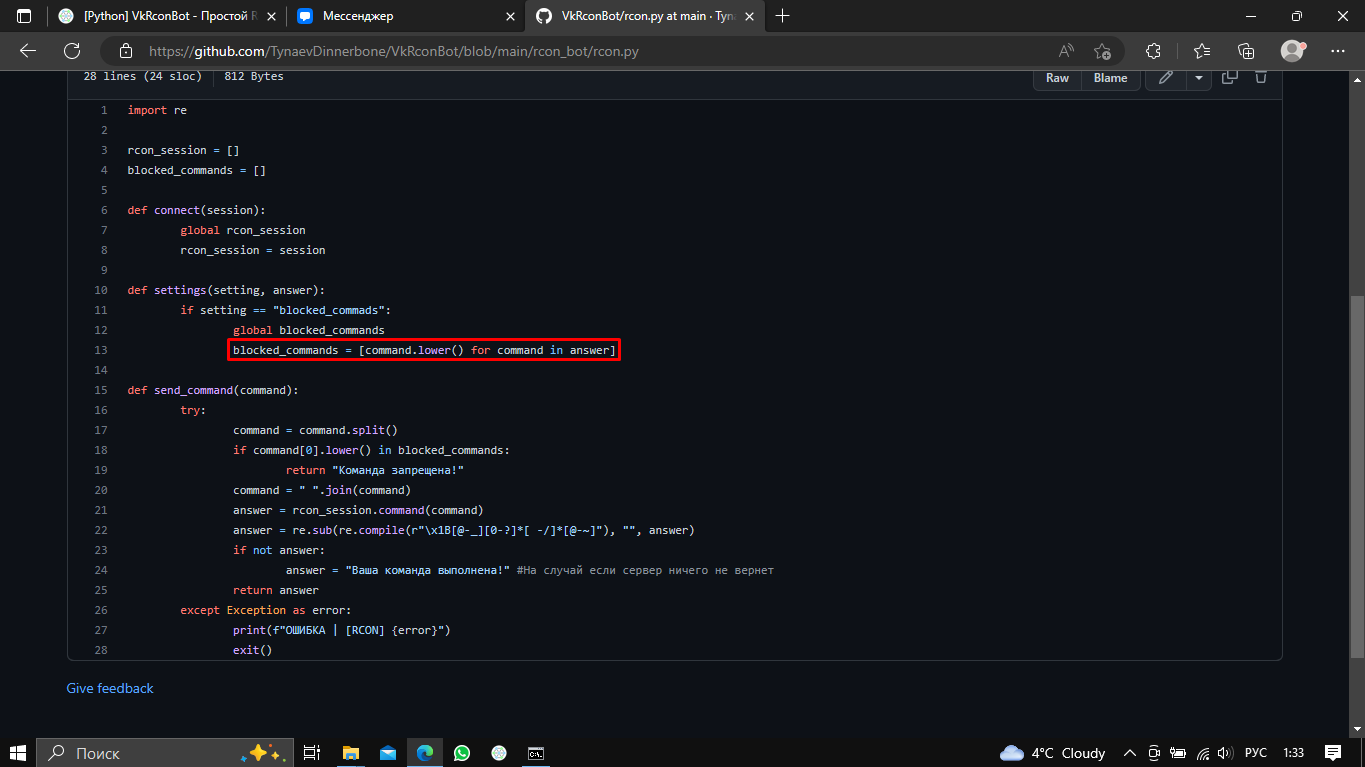
Task: Open browser Settings and more menu
Action: pyautogui.click(x=1338, y=51)
